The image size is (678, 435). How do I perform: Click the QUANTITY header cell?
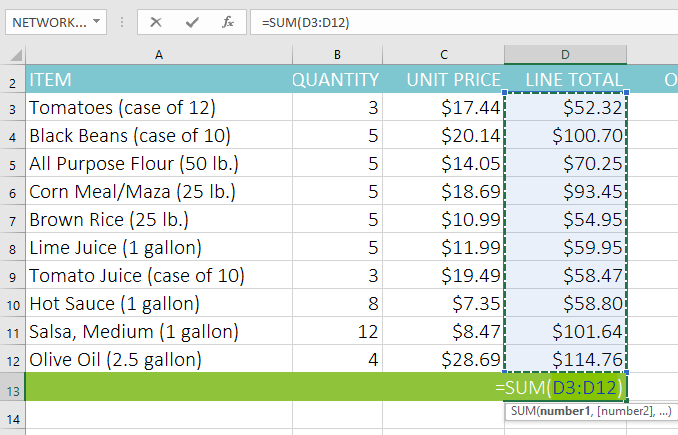[337, 80]
